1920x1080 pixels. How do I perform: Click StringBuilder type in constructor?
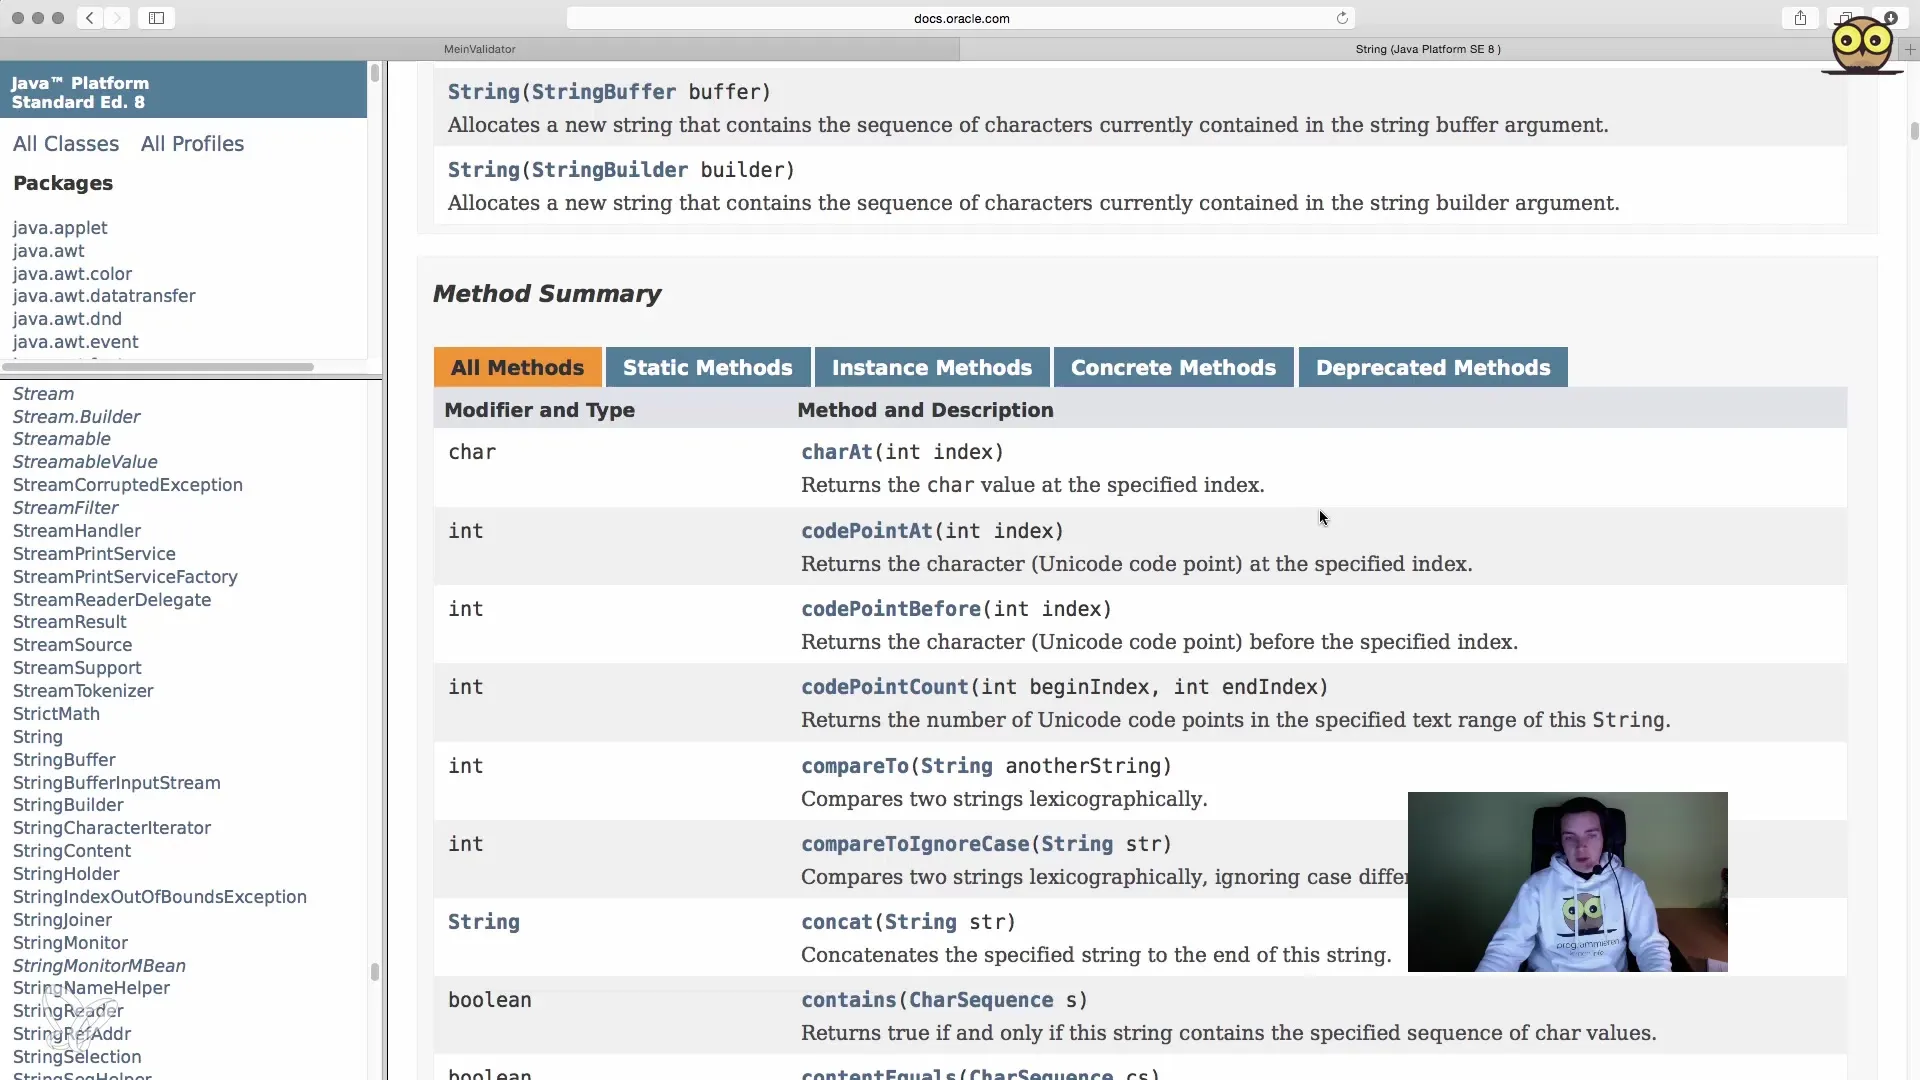pyautogui.click(x=610, y=170)
